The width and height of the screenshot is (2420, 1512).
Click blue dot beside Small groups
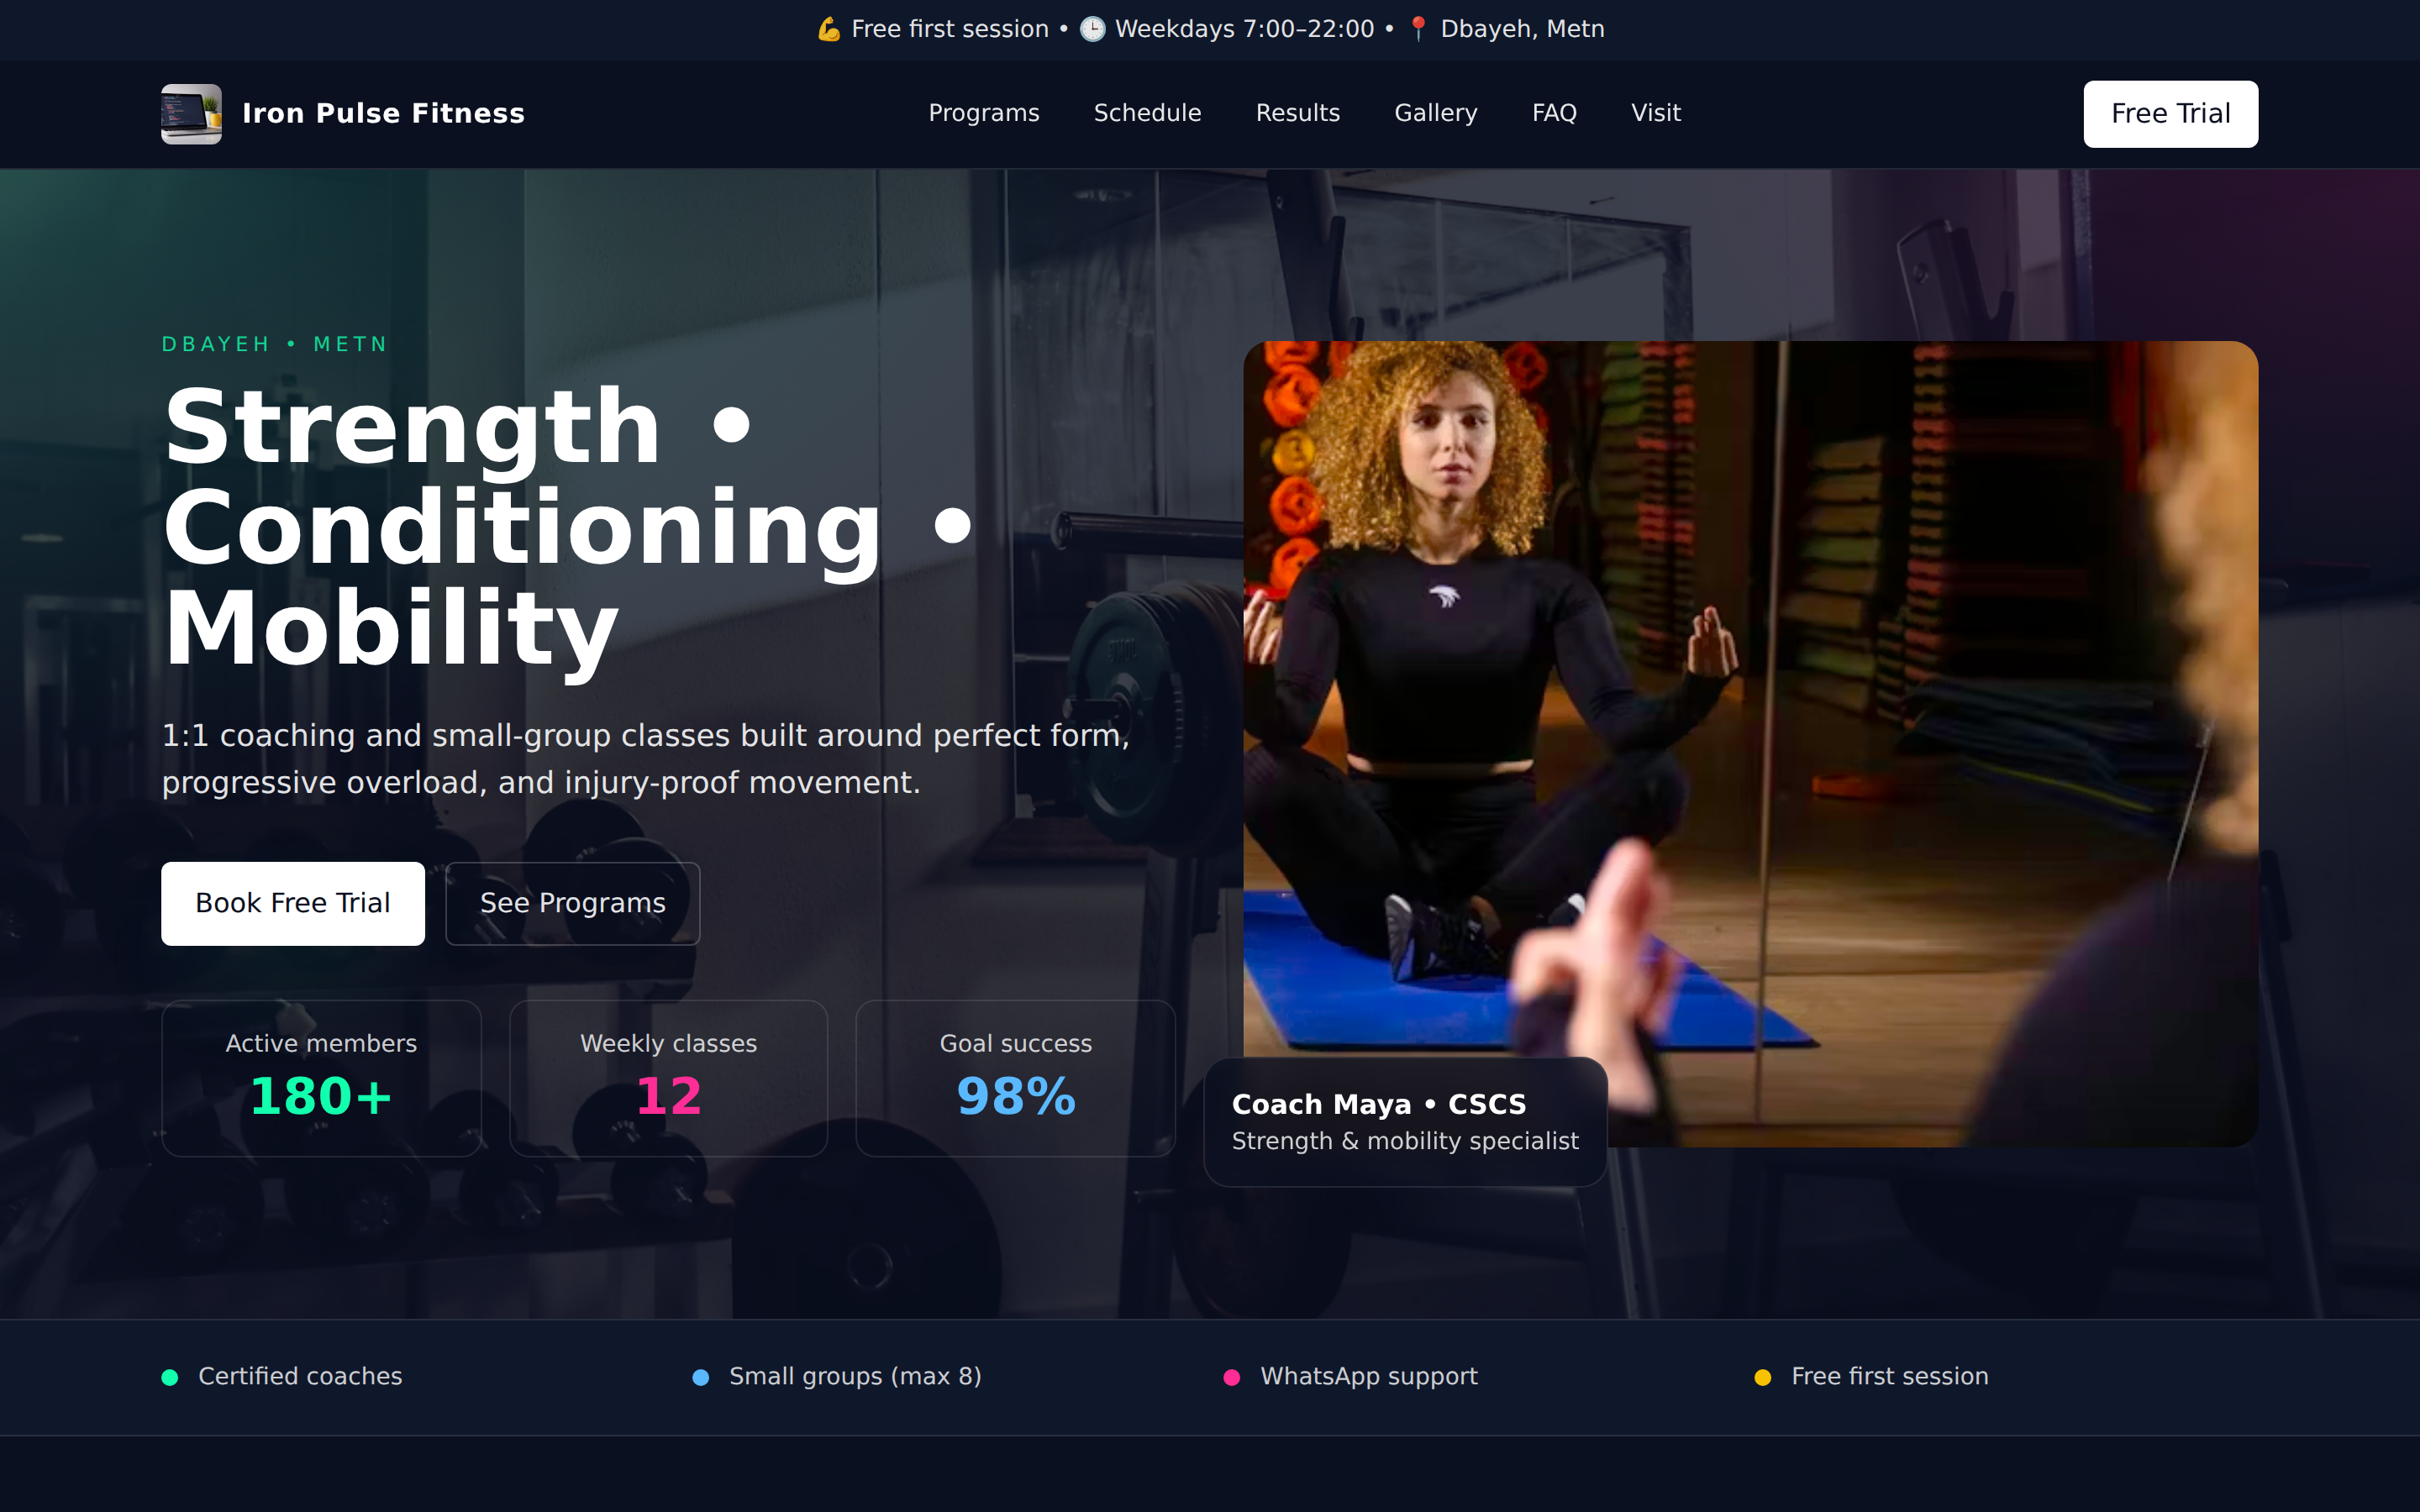[x=701, y=1377]
